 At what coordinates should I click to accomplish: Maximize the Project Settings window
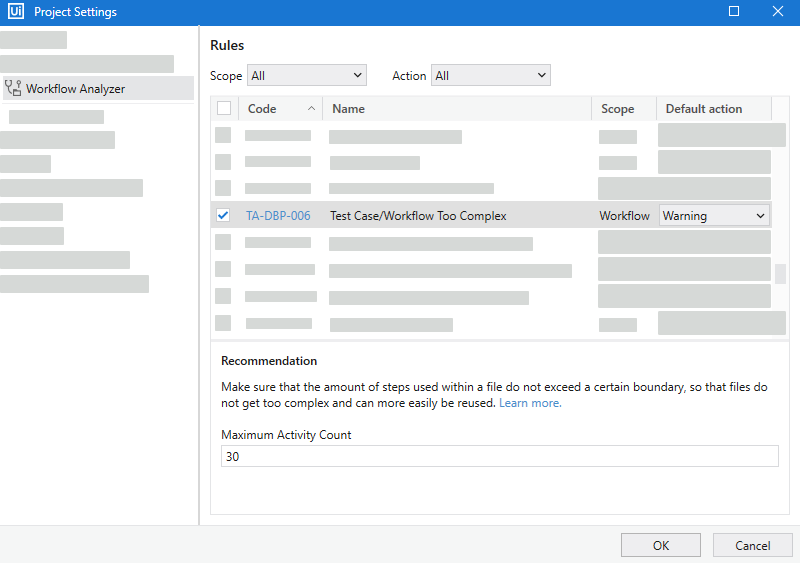point(734,12)
